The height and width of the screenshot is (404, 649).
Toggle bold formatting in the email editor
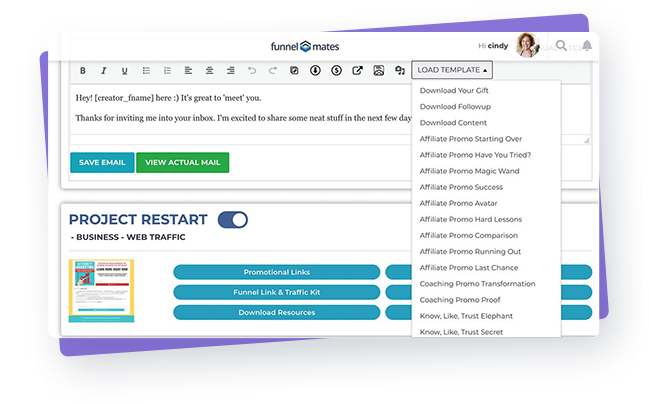coord(82,71)
